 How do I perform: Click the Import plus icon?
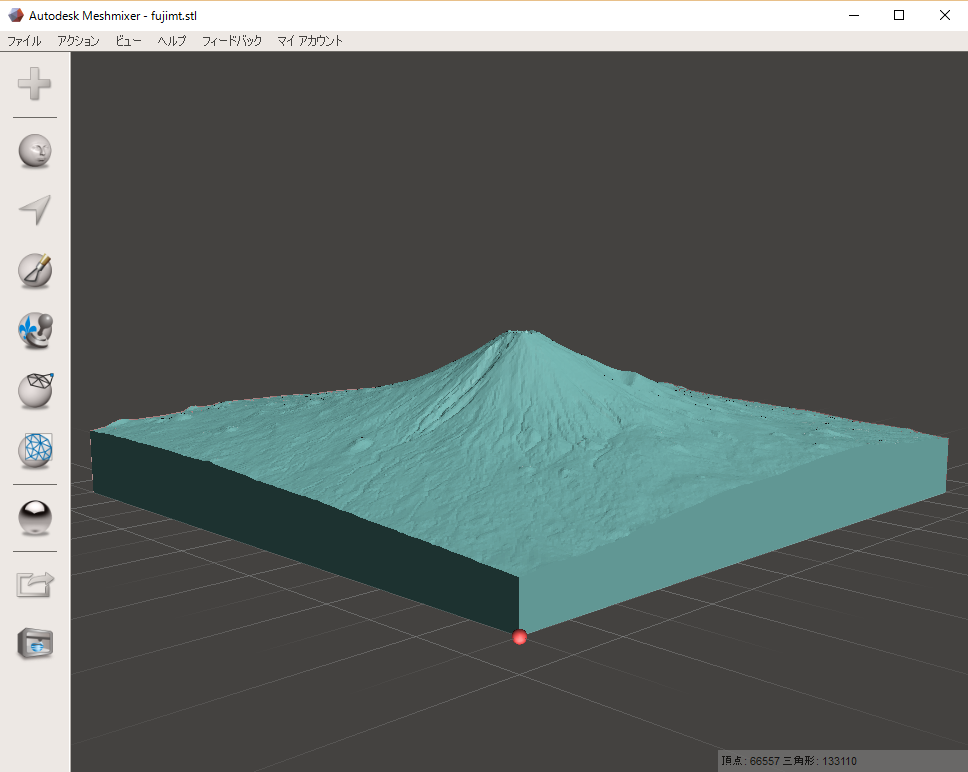coord(35,84)
